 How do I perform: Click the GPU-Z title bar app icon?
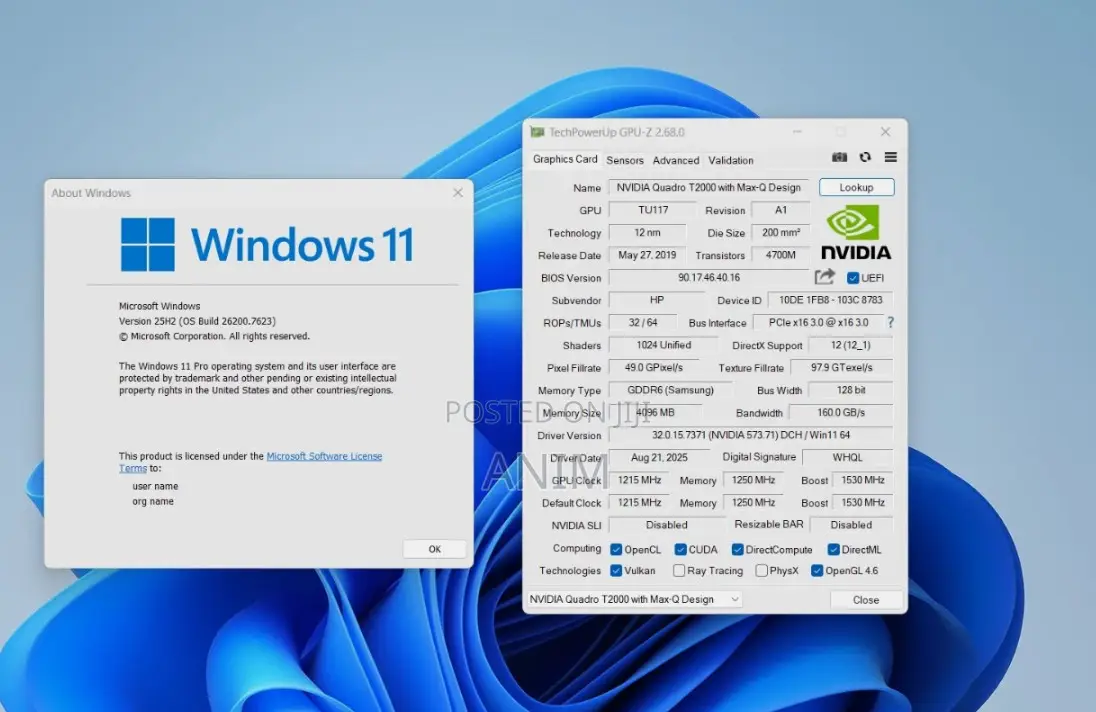[537, 132]
